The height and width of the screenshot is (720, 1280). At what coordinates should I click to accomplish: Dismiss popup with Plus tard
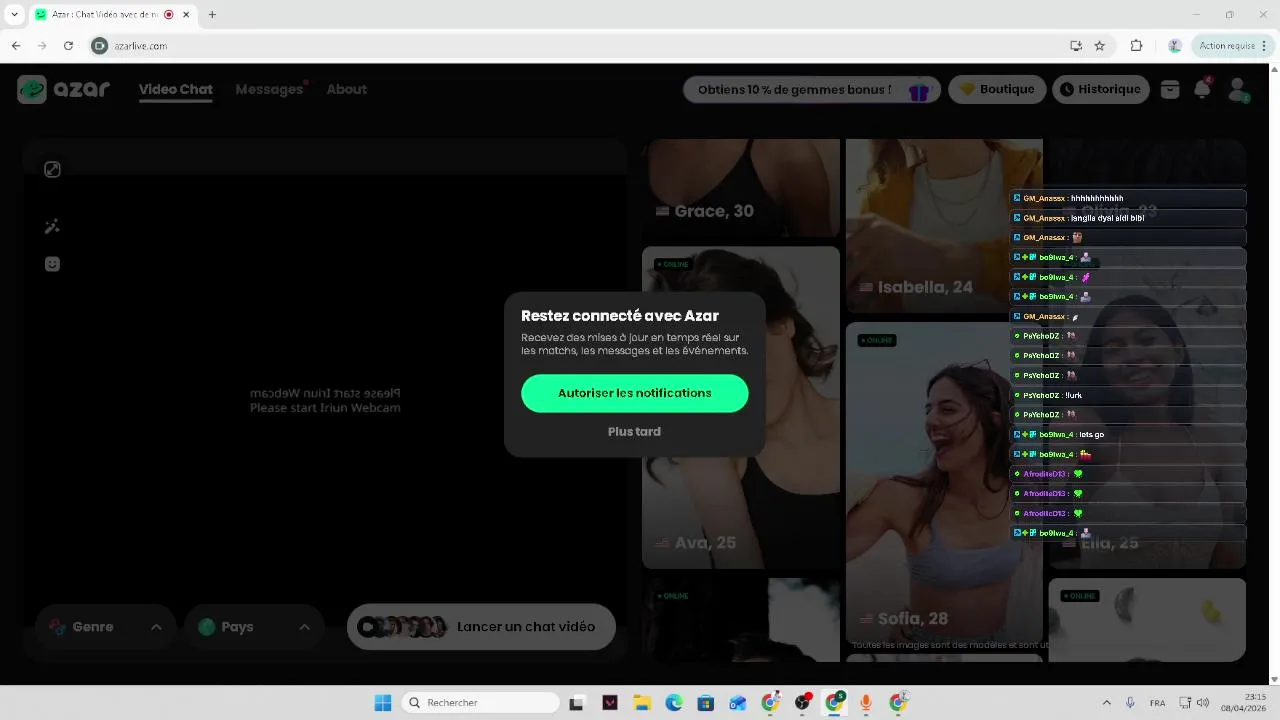pyautogui.click(x=634, y=431)
